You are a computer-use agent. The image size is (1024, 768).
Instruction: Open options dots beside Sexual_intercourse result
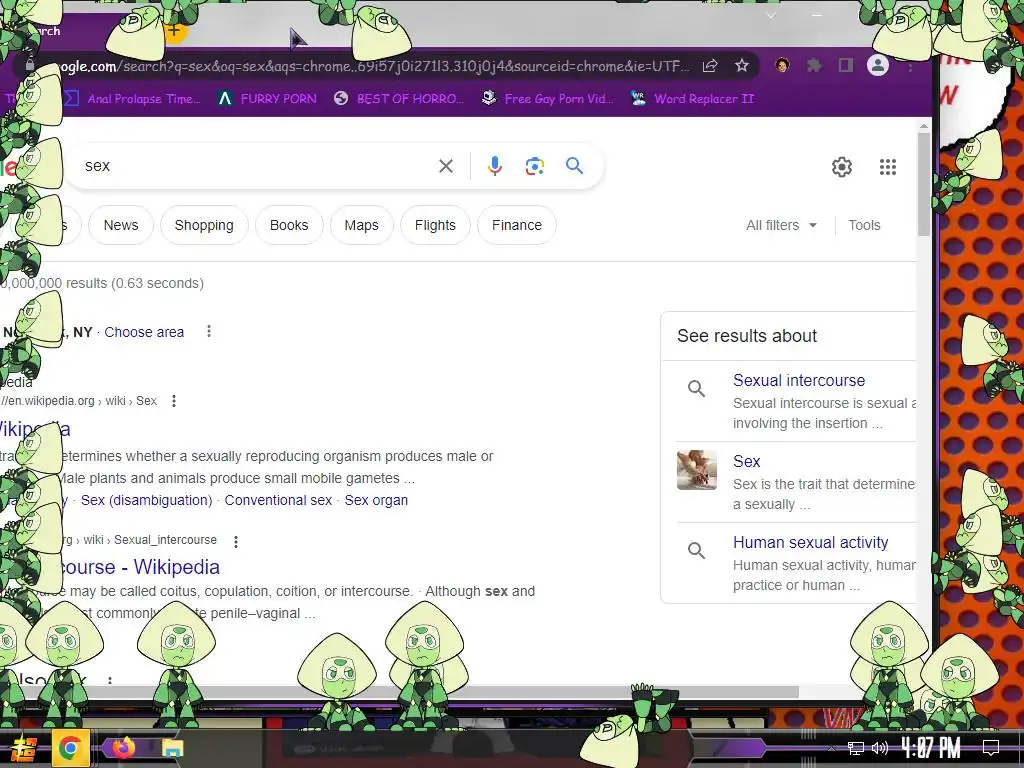236,541
